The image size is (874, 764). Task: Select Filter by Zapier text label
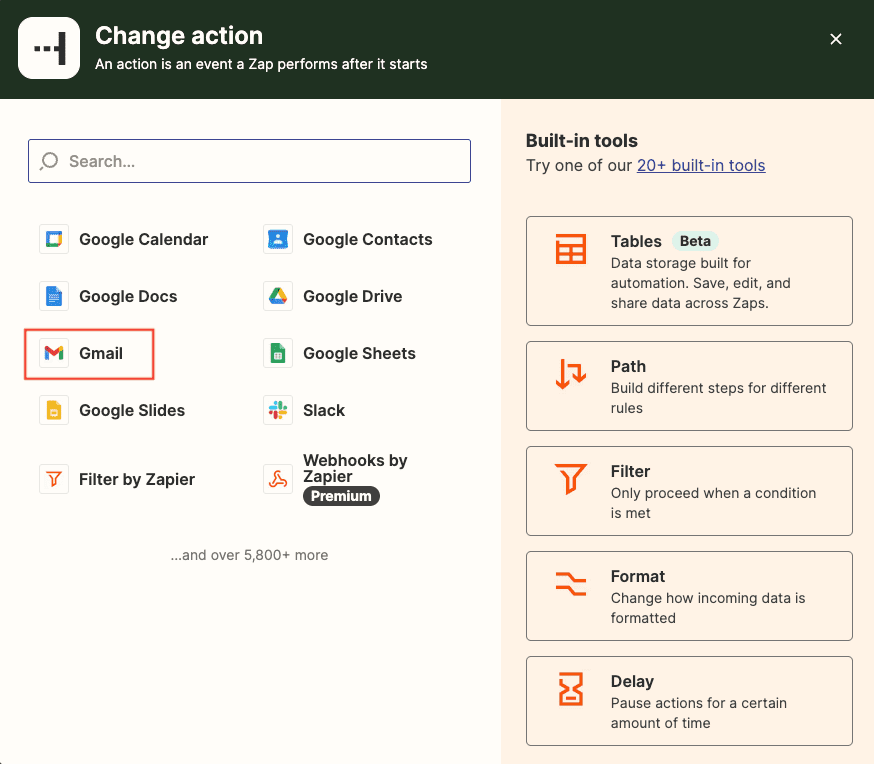(x=137, y=479)
